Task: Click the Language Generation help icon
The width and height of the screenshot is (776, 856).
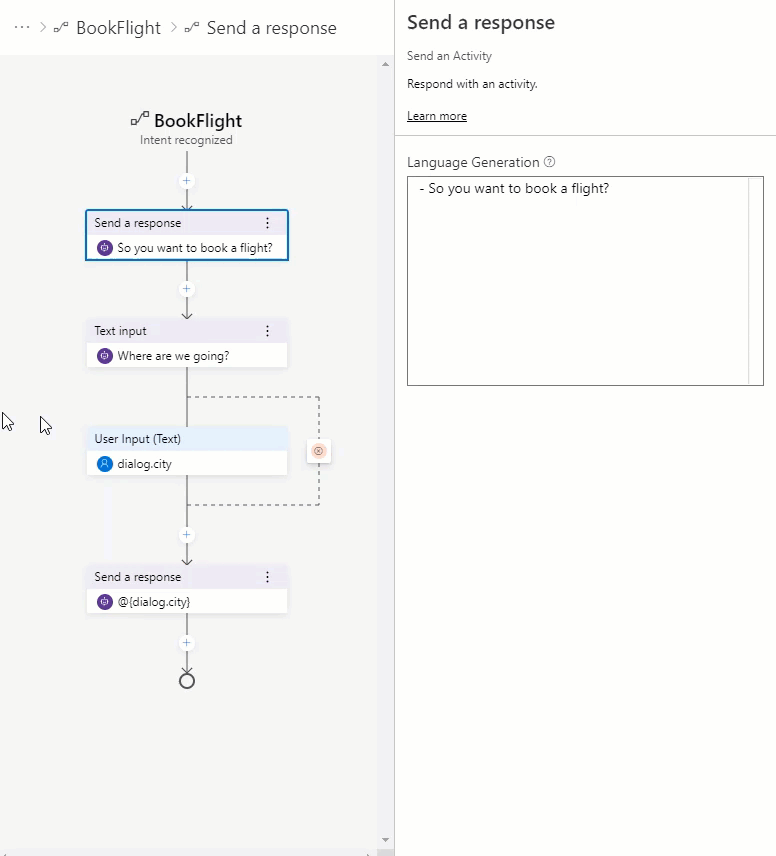Action: 549,162
